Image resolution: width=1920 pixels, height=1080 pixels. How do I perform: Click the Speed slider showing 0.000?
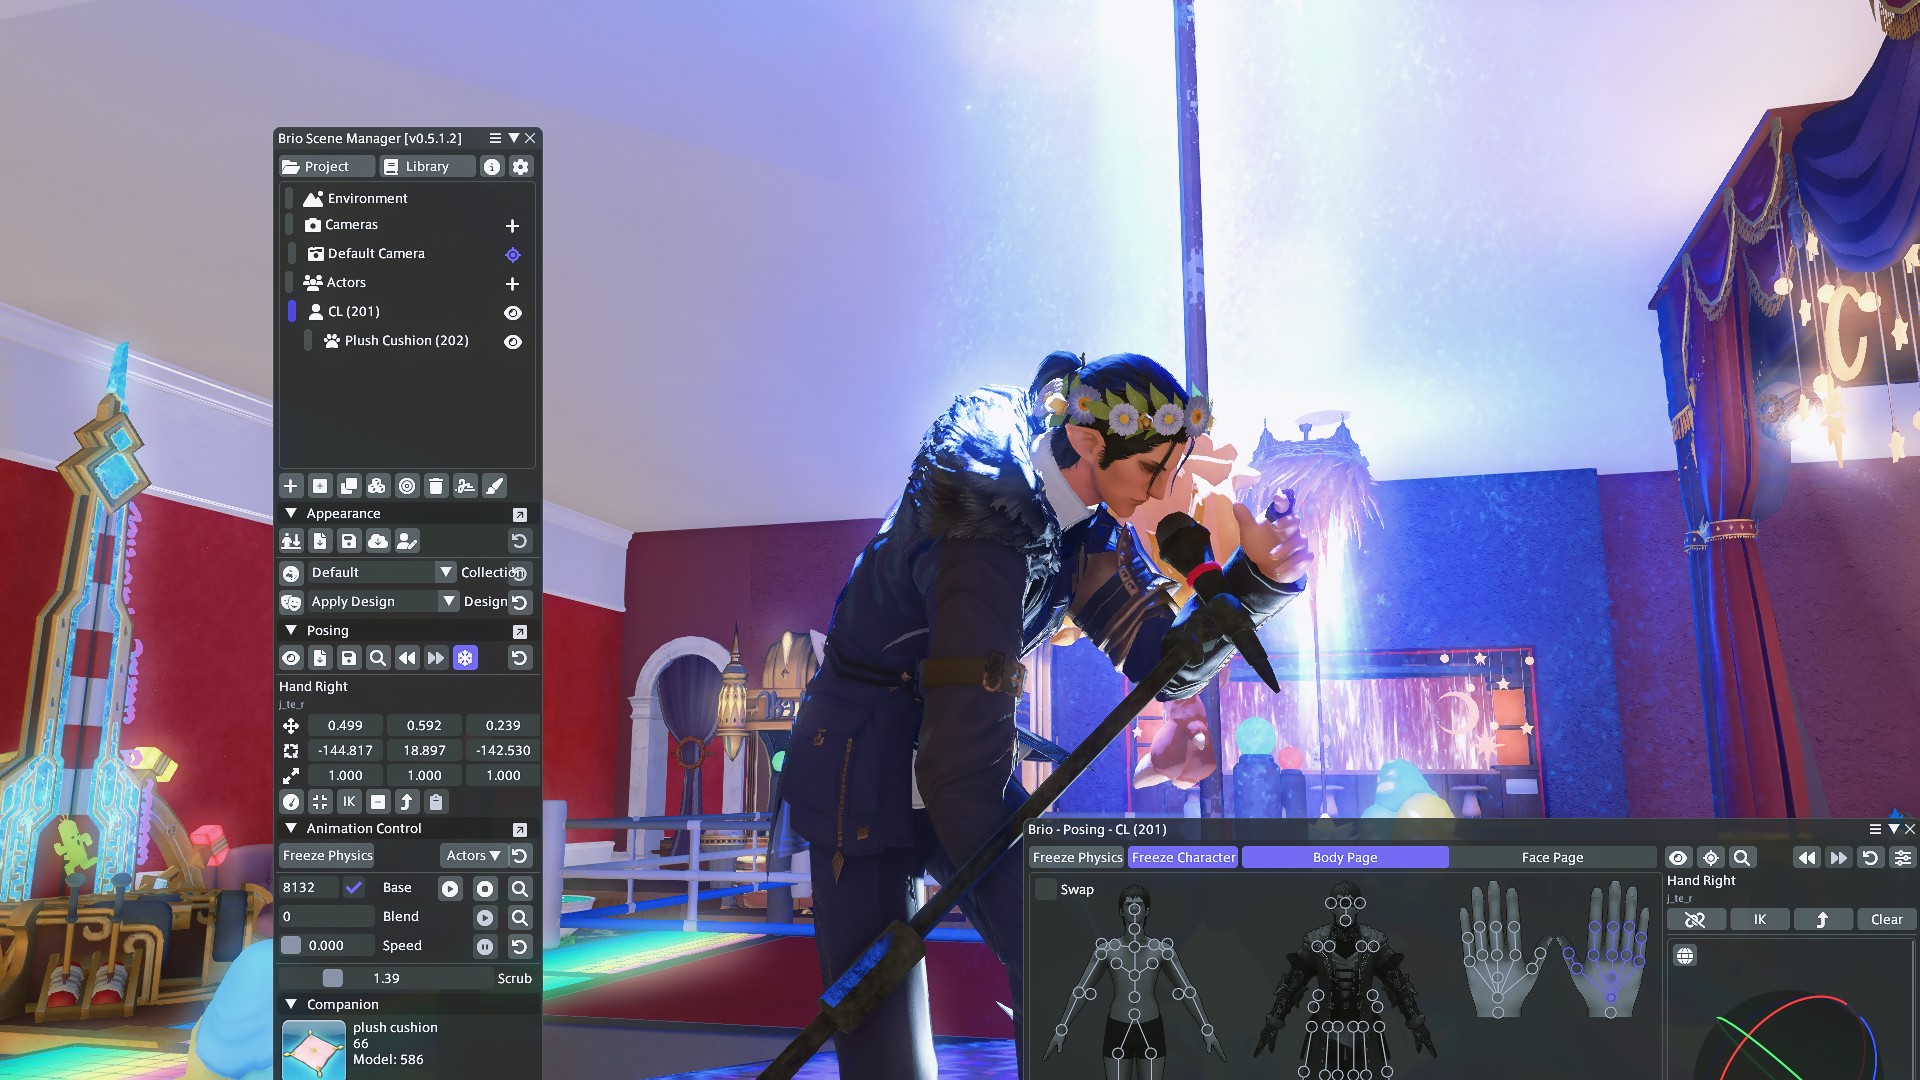tap(326, 946)
